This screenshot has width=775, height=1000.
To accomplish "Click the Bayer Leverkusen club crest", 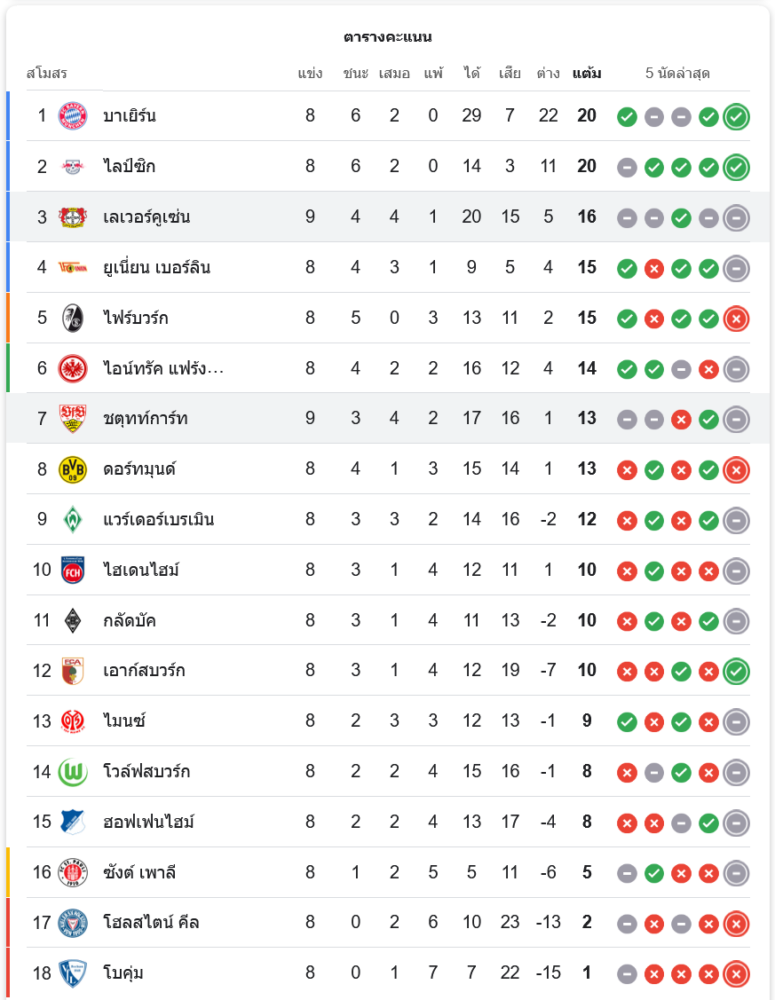I will point(72,217).
